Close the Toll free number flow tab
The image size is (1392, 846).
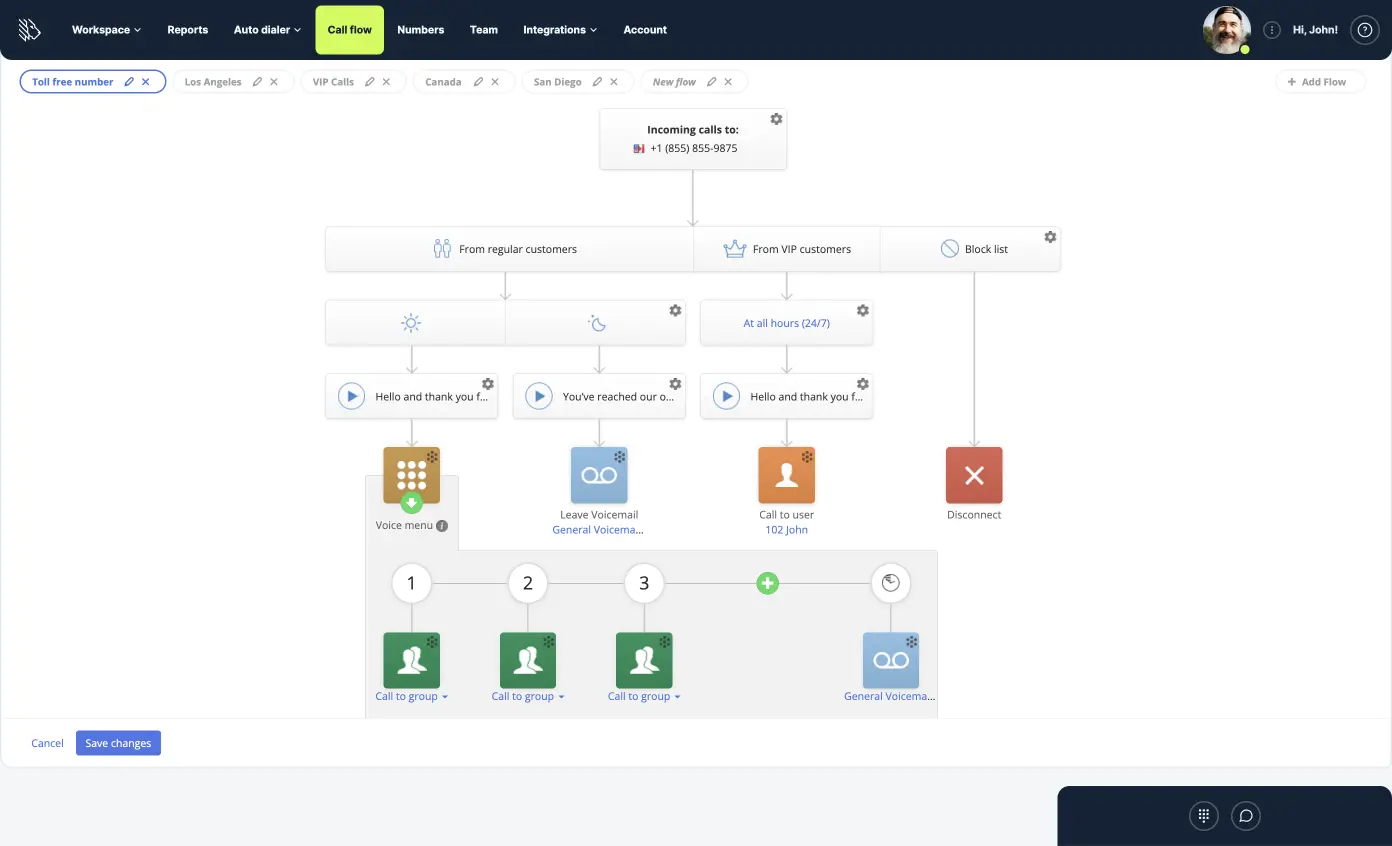146,82
